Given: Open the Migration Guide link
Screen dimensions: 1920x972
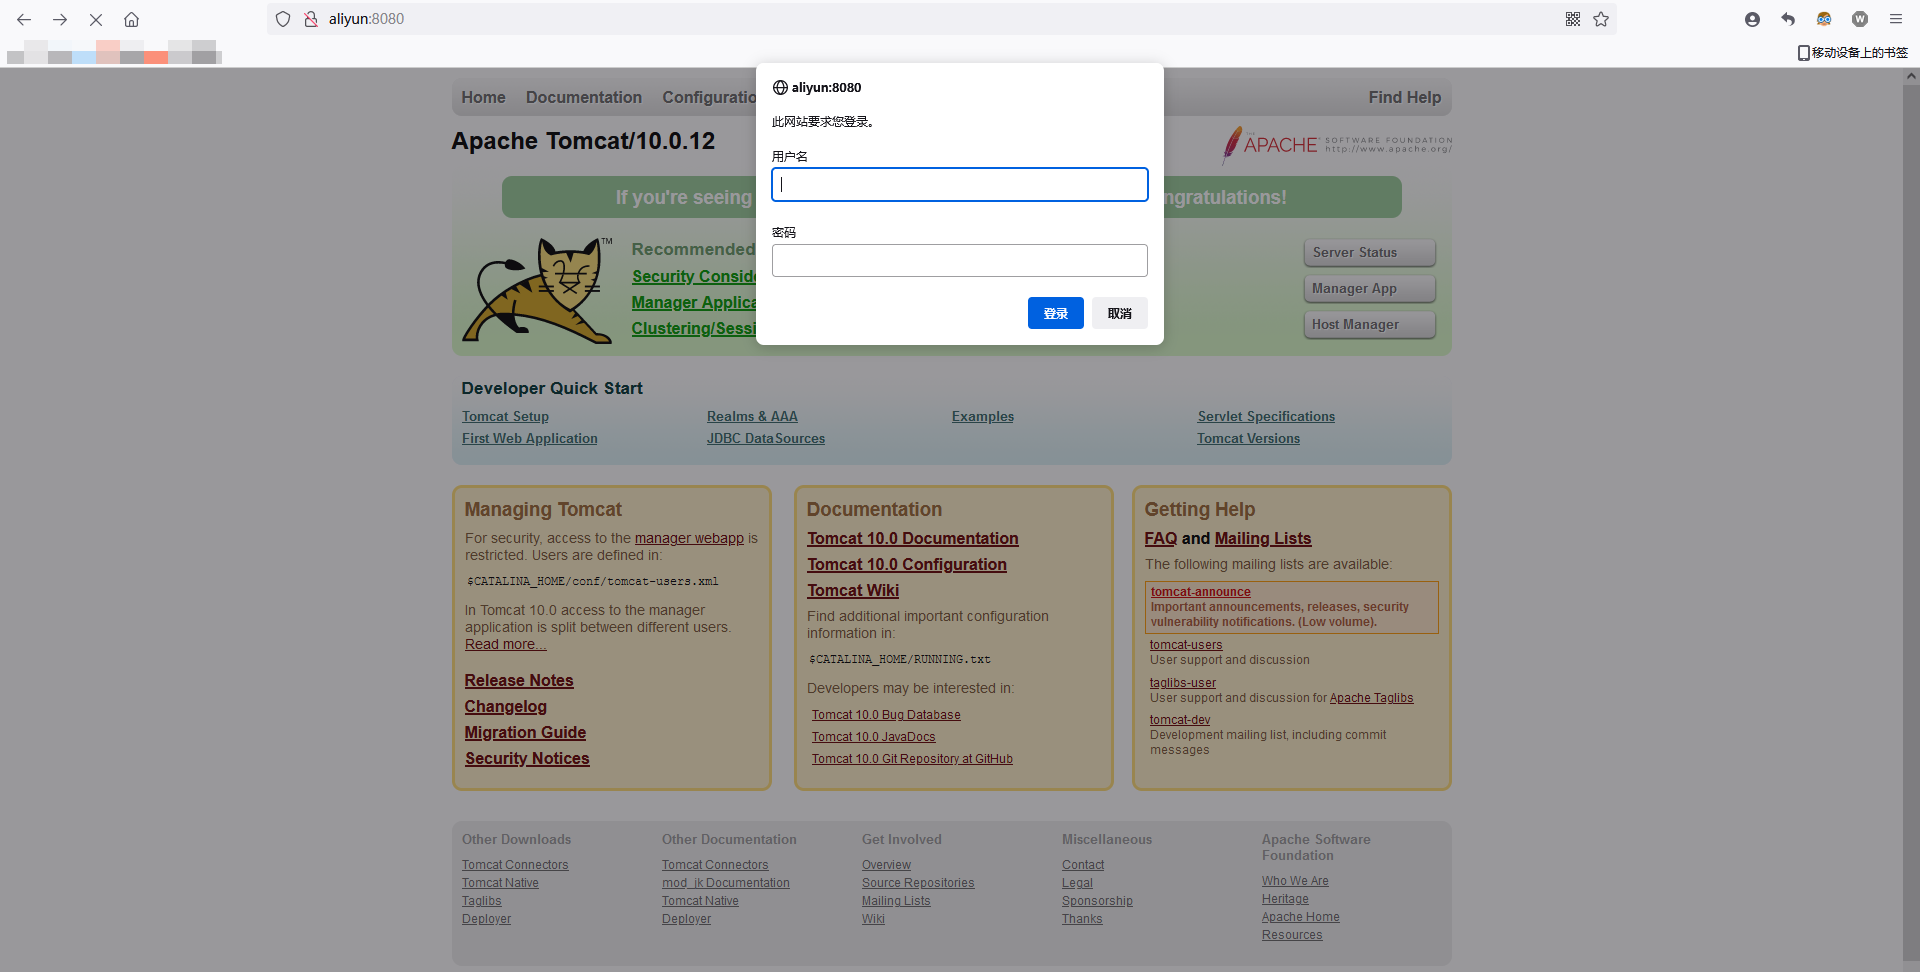Looking at the screenshot, I should point(525,732).
